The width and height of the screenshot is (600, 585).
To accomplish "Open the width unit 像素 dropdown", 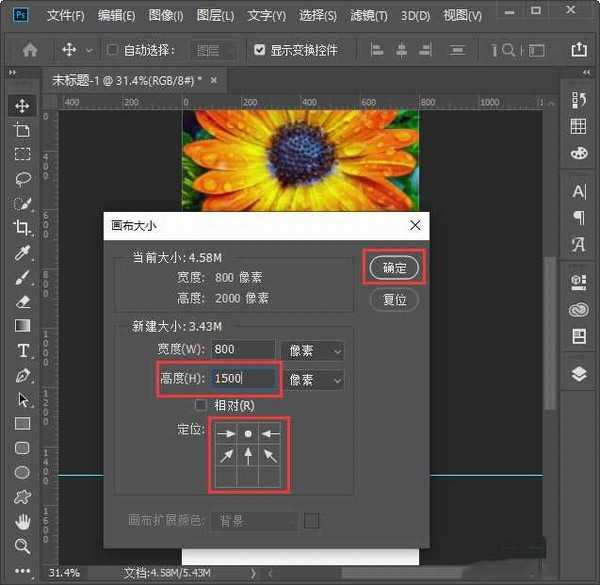I will [x=313, y=351].
